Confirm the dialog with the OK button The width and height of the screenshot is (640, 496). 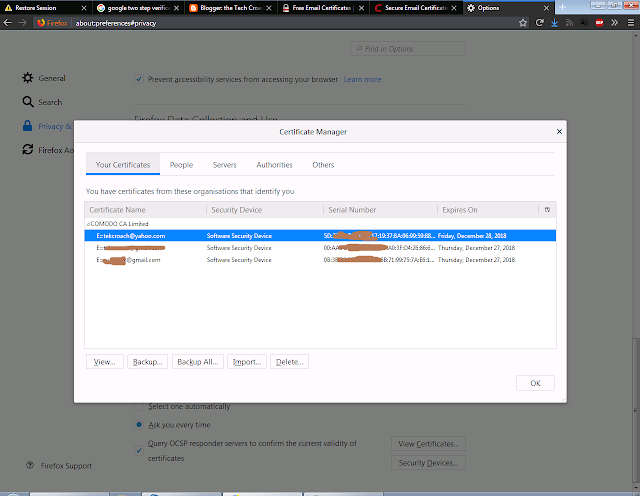pyautogui.click(x=535, y=383)
